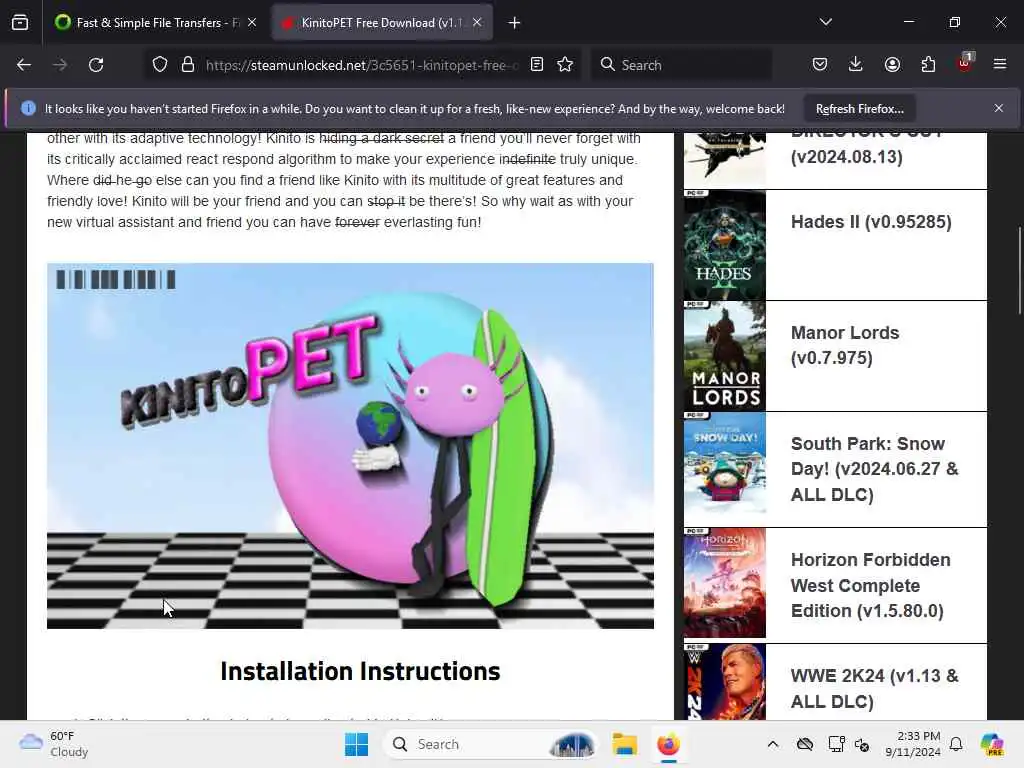Toggle reader view icon in address bar
1024x768 pixels.
pos(537,65)
